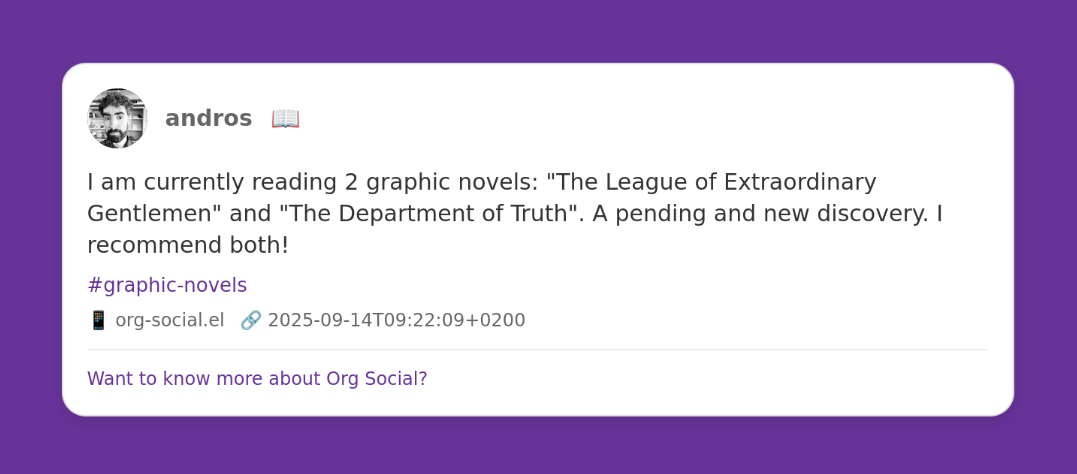Click the purple background above the card
This screenshot has width=1077, height=474.
tap(538, 30)
